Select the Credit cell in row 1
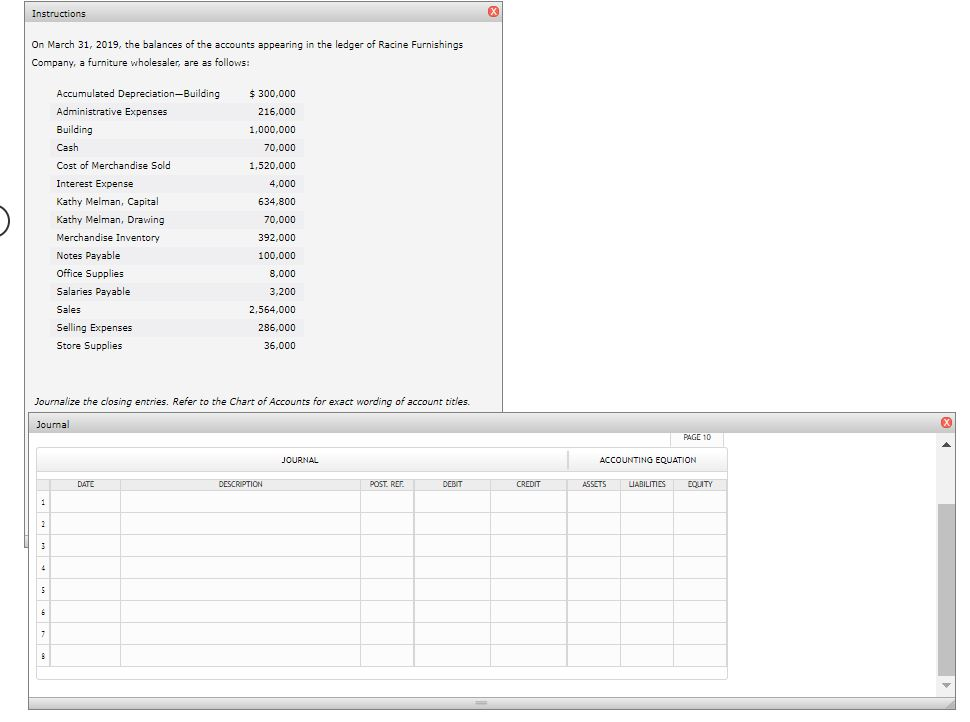970x722 pixels. click(528, 501)
